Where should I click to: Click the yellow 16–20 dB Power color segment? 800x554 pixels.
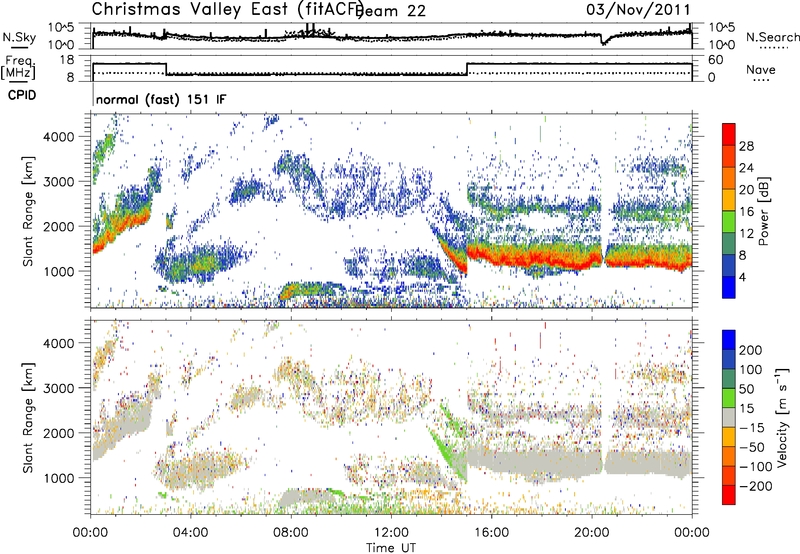pyautogui.click(x=729, y=199)
